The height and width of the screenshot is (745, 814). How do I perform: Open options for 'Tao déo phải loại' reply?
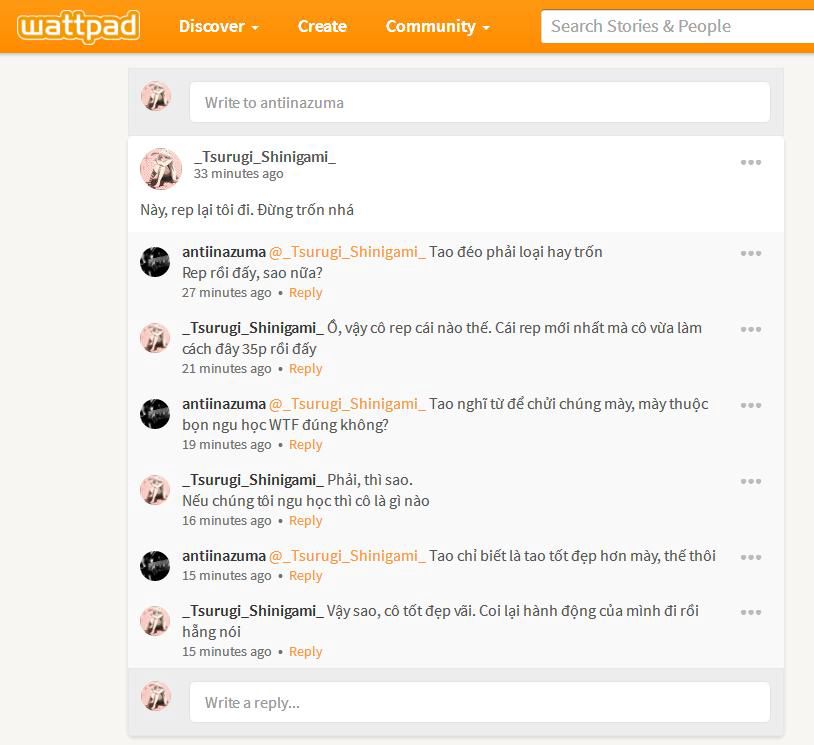pos(751,253)
